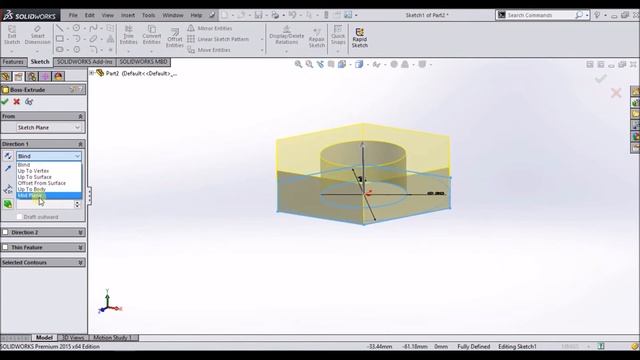Select the Spline sketch tool

pos(93,28)
